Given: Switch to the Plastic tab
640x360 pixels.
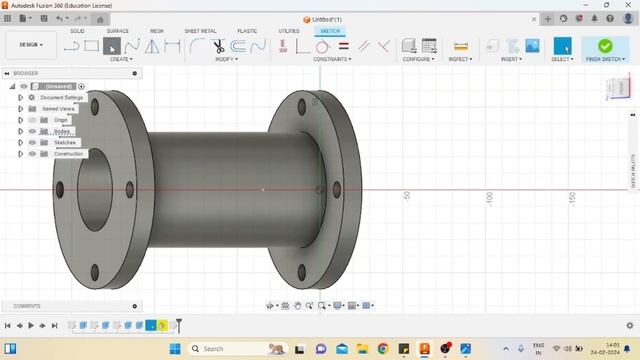Looking at the screenshot, I should [x=247, y=31].
